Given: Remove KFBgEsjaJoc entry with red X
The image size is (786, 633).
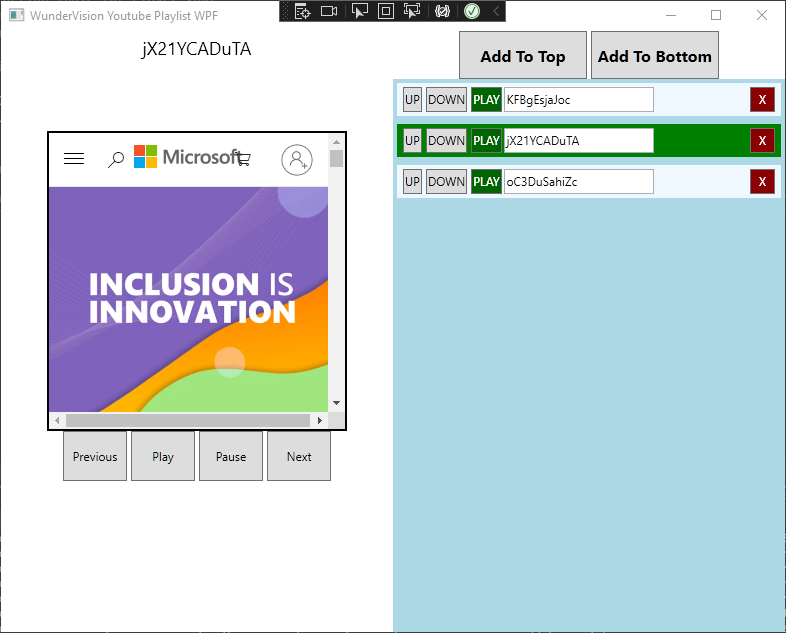Looking at the screenshot, I should click(x=762, y=100).
